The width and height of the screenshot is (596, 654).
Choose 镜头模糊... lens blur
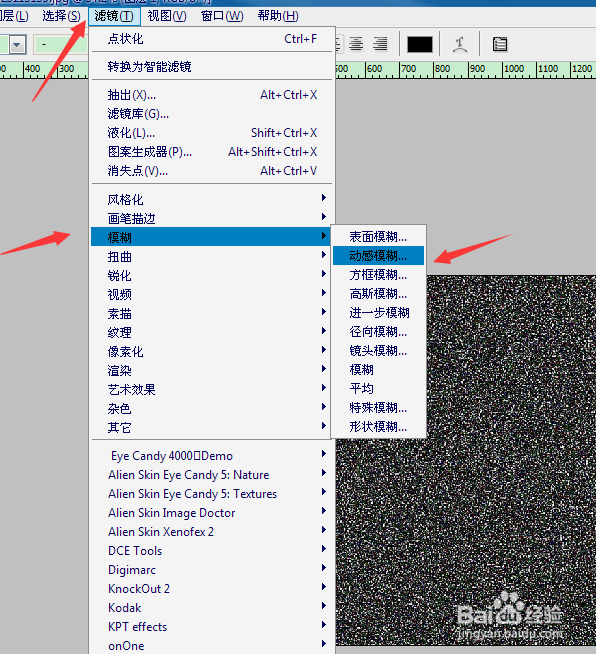pyautogui.click(x=378, y=350)
